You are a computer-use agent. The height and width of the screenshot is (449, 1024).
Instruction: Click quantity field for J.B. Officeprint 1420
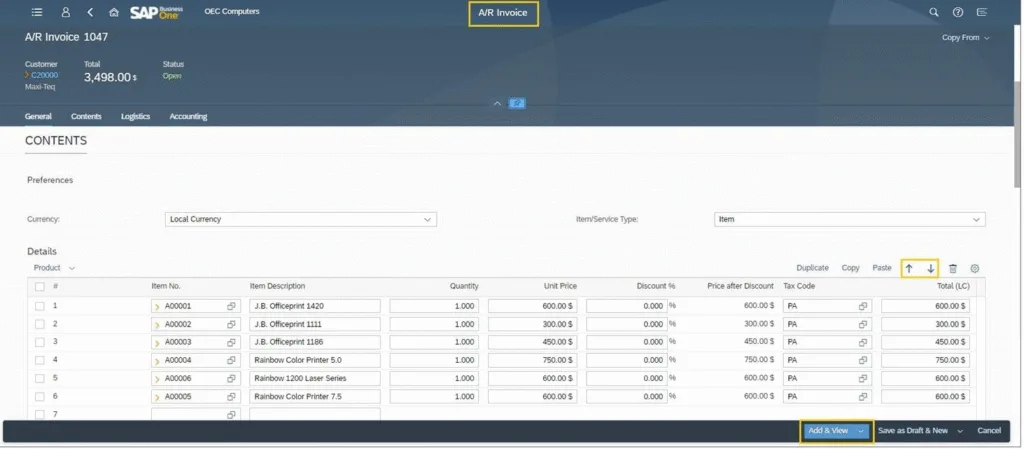[434, 306]
